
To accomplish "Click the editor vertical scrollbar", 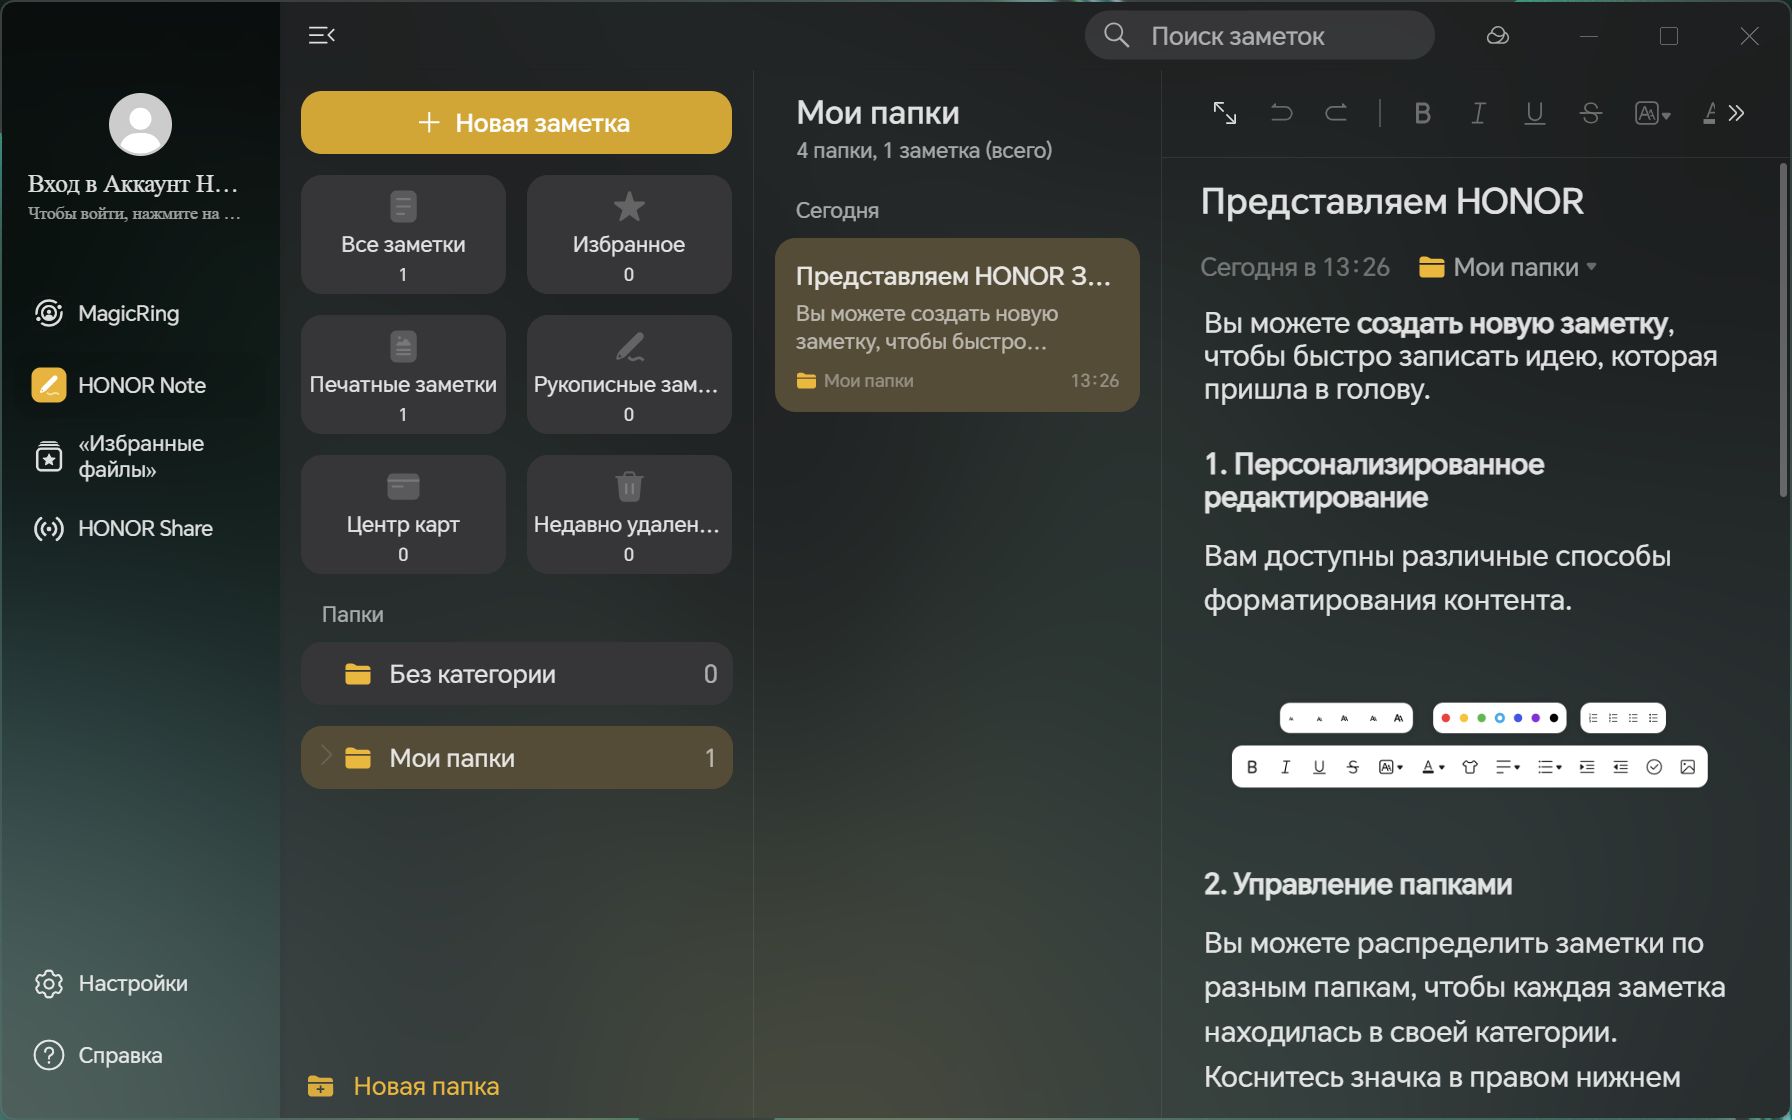I will click(x=1783, y=330).
